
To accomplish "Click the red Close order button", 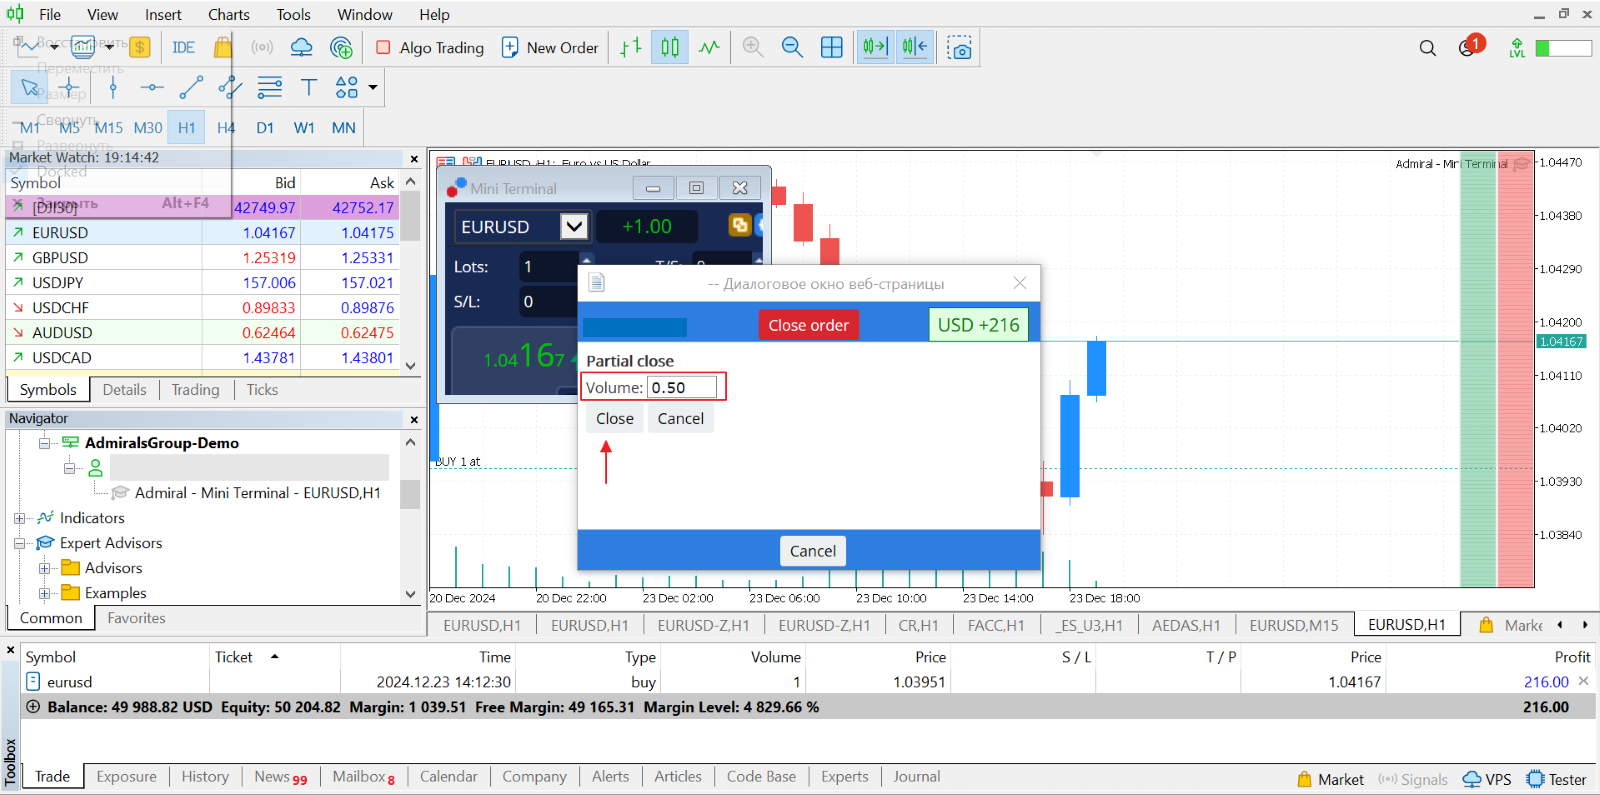I will click(x=808, y=325).
